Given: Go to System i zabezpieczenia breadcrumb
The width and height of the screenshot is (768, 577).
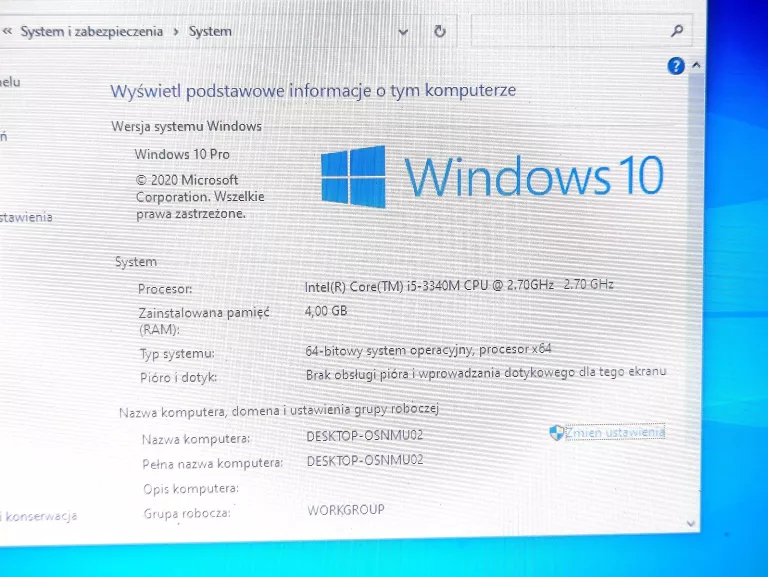Looking at the screenshot, I should [92, 31].
